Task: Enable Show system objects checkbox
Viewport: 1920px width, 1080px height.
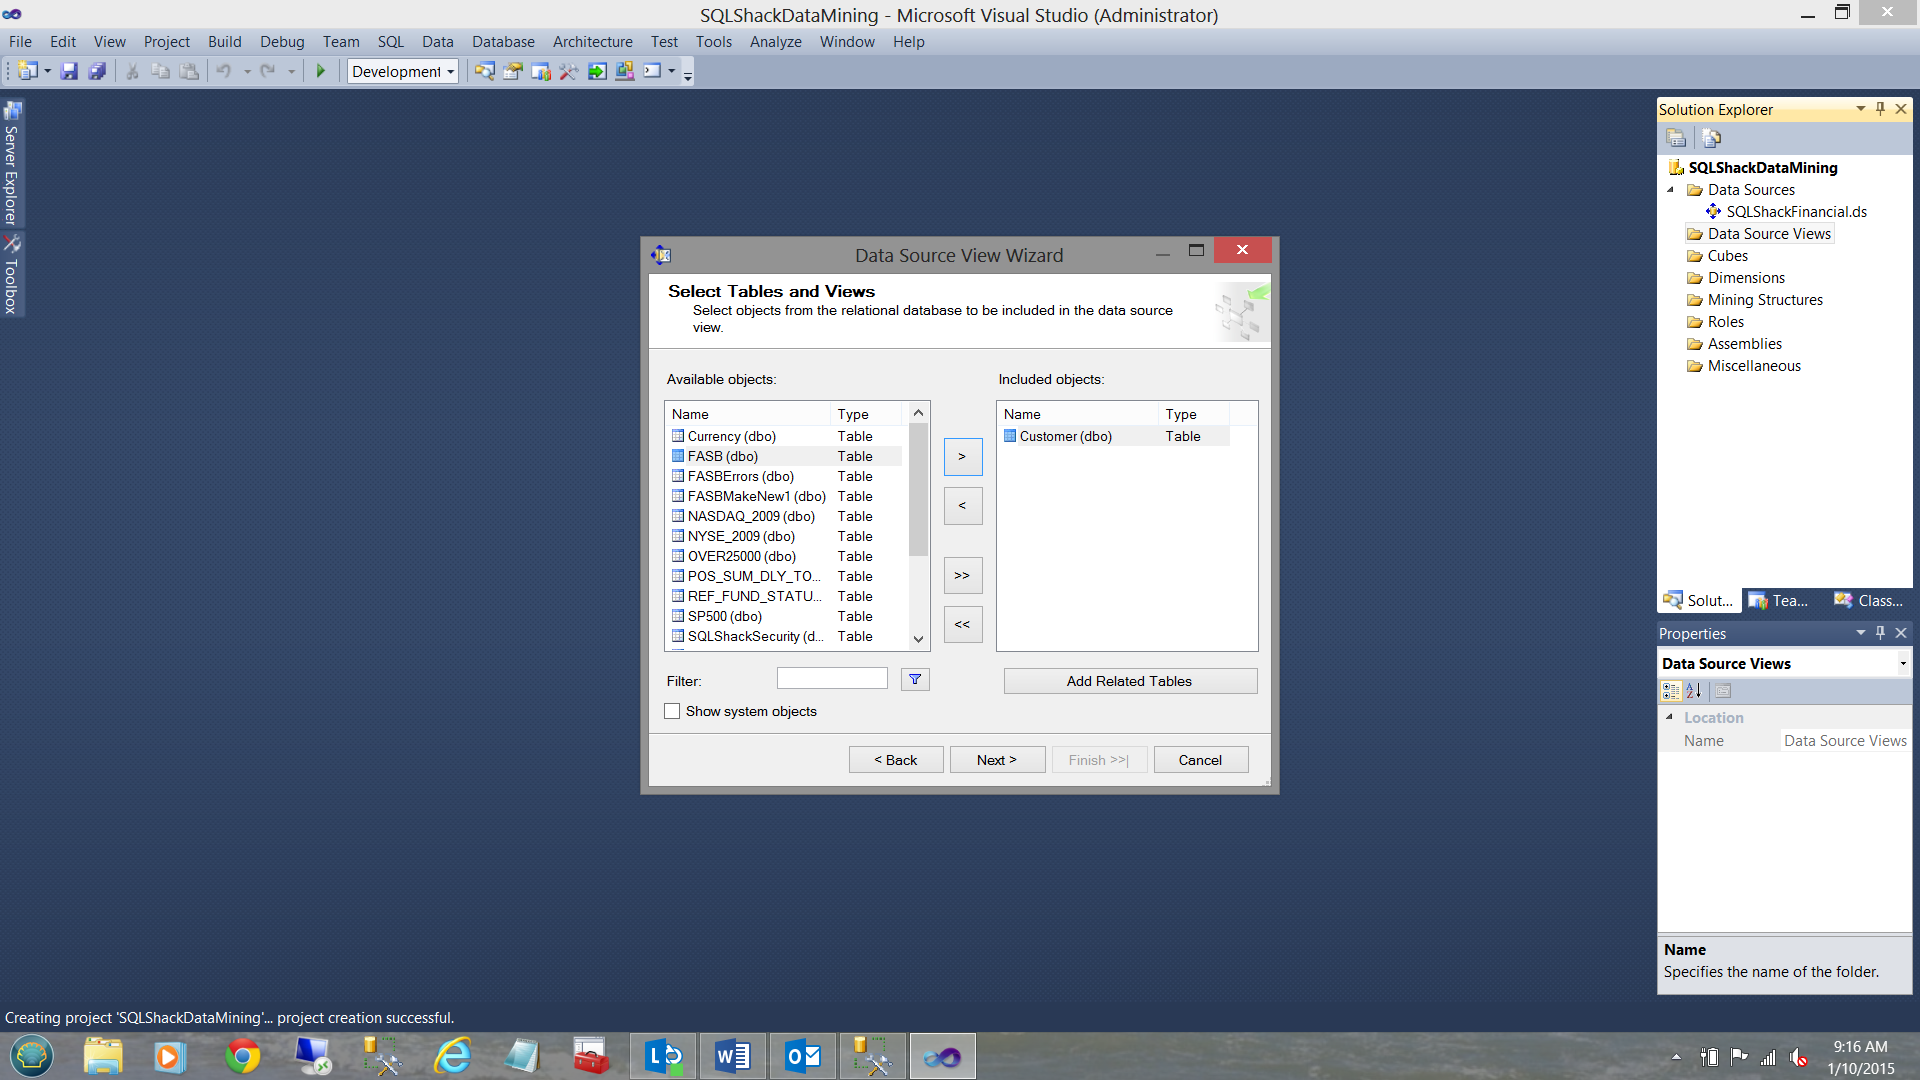Action: 672,711
